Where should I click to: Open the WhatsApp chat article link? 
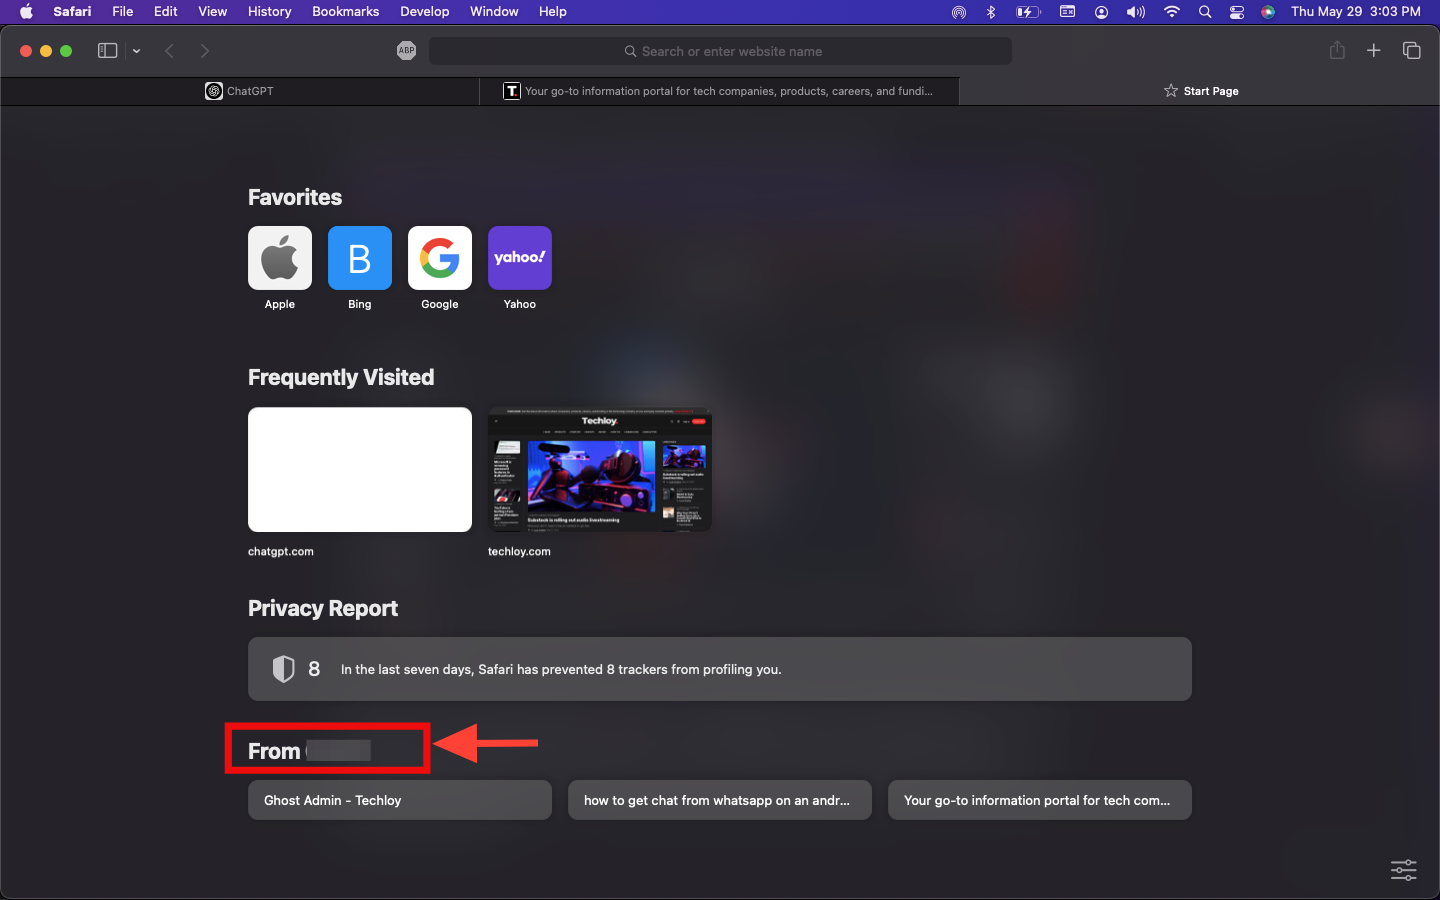[x=720, y=800]
